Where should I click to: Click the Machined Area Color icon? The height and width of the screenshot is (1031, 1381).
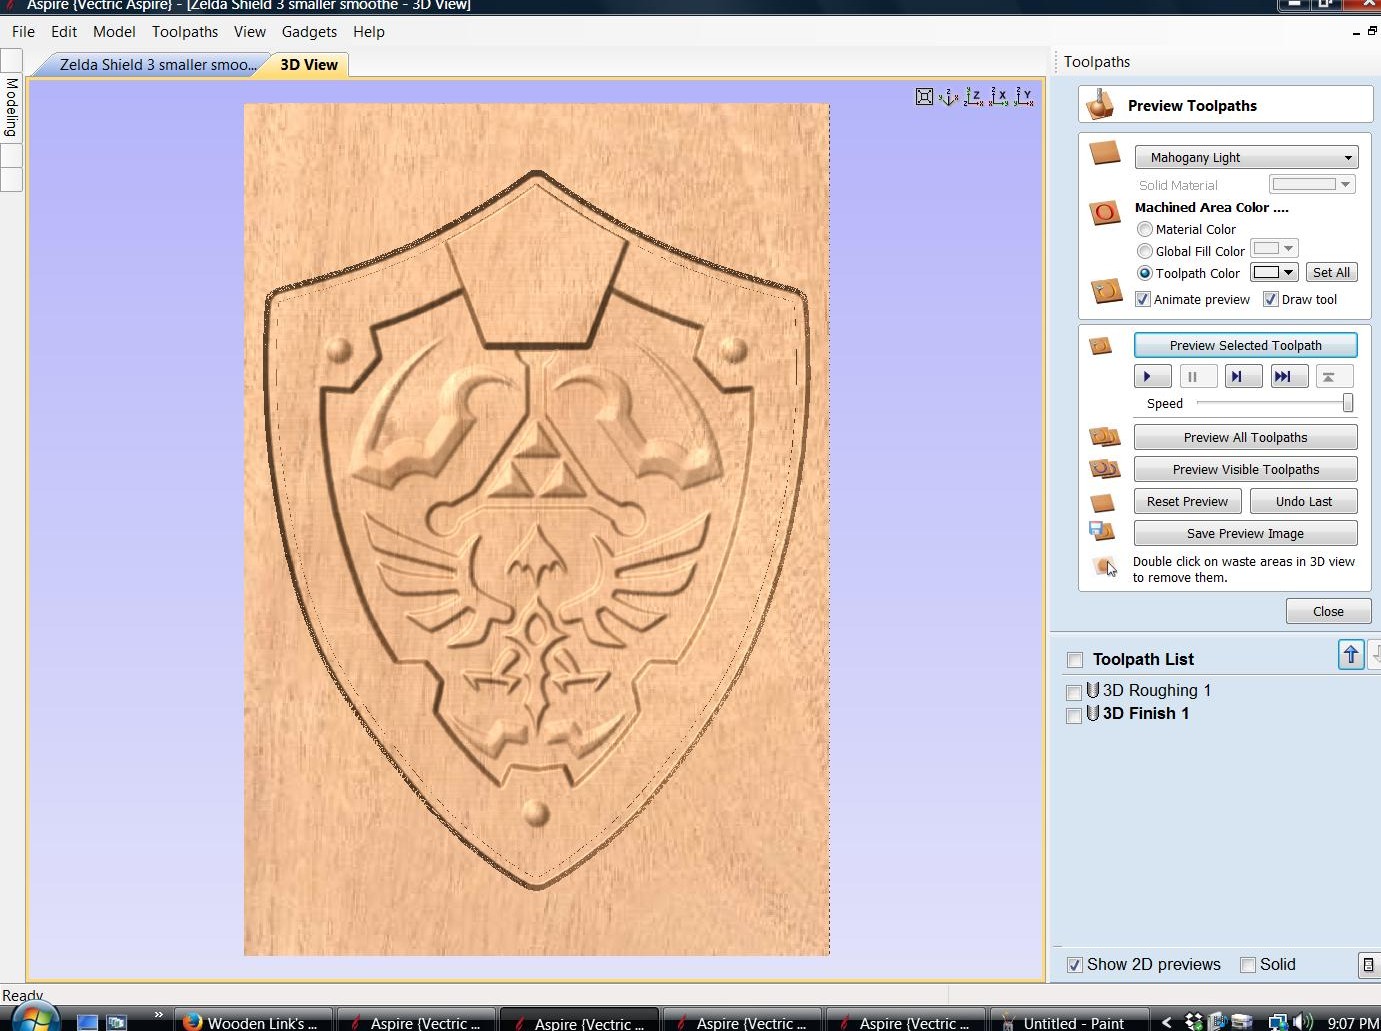tap(1105, 212)
